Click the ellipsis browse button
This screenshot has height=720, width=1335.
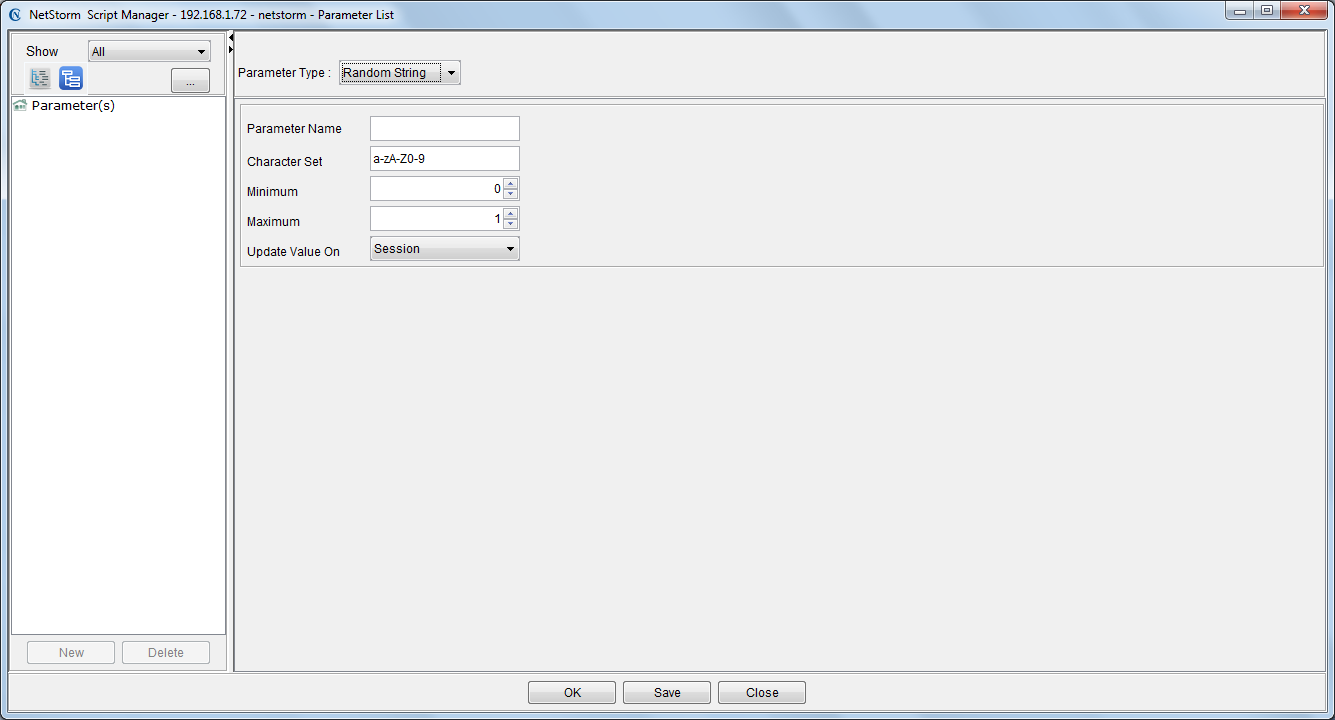tap(190, 81)
